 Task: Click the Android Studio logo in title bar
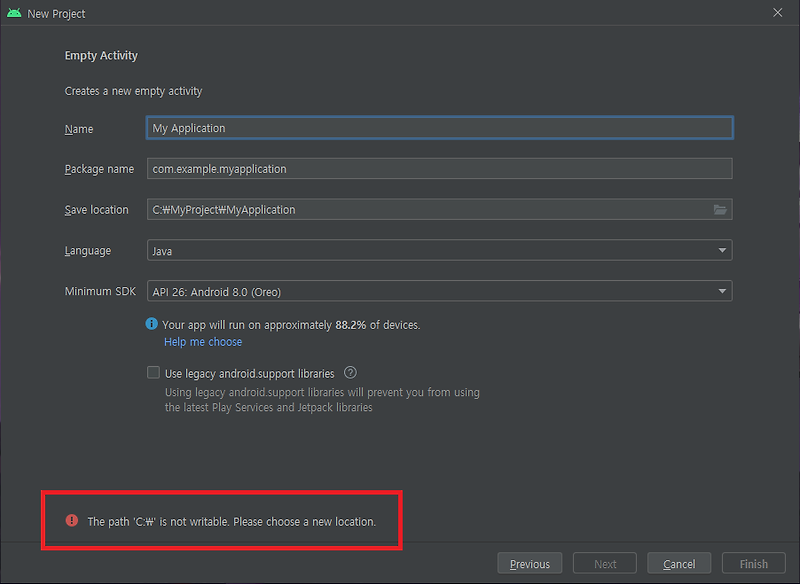point(14,13)
